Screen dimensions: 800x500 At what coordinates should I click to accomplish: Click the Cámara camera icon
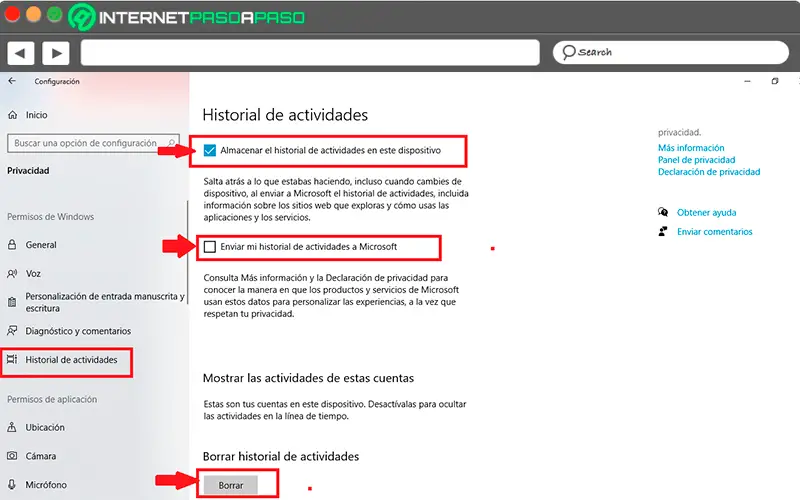(12, 456)
